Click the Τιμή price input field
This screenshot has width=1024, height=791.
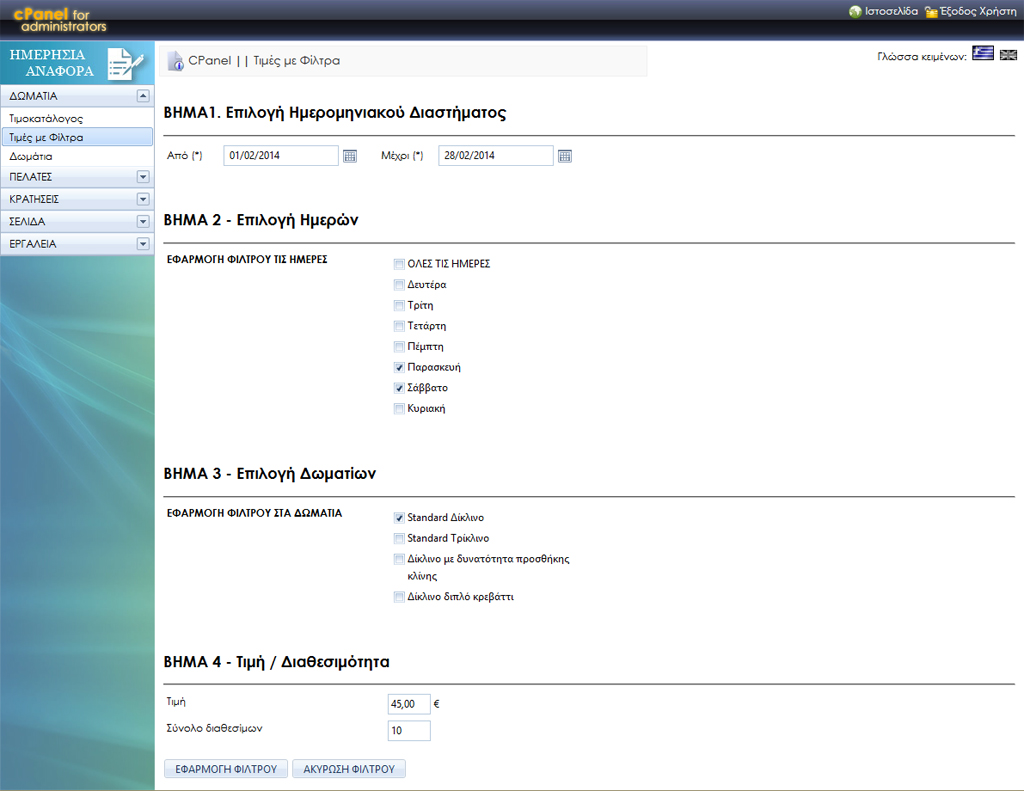click(x=409, y=704)
